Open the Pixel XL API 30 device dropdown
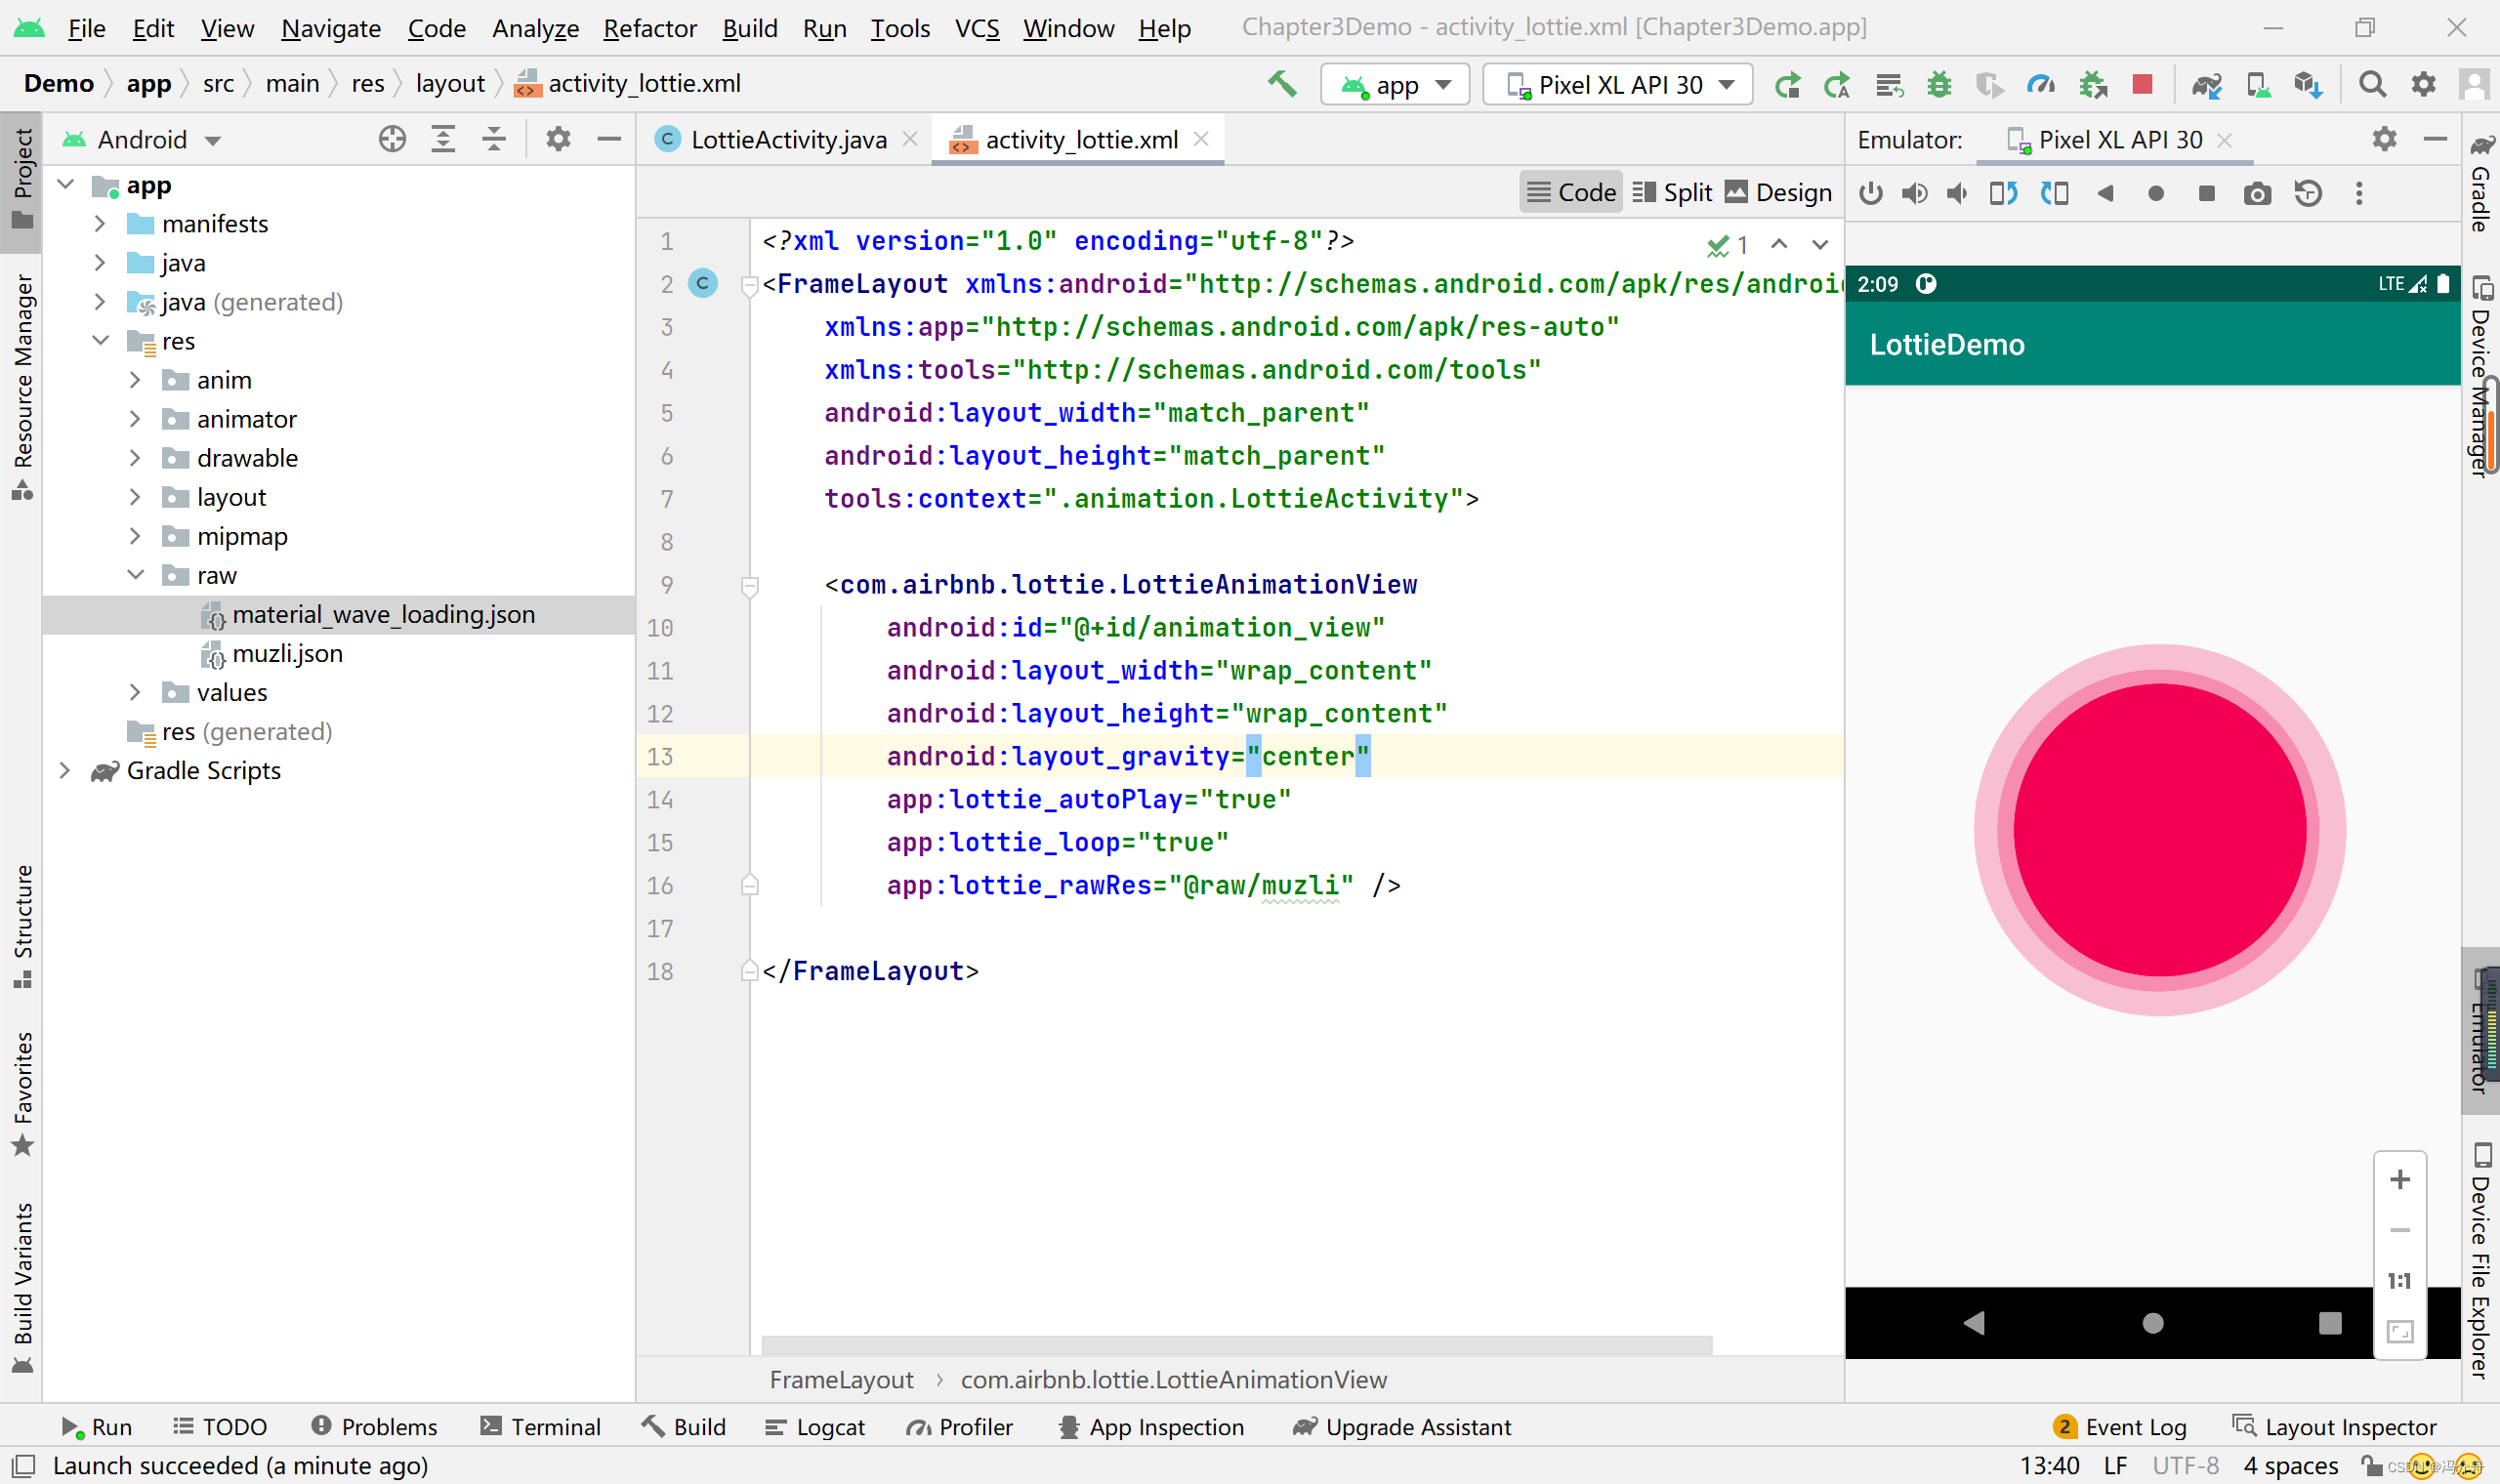 (x=1618, y=85)
